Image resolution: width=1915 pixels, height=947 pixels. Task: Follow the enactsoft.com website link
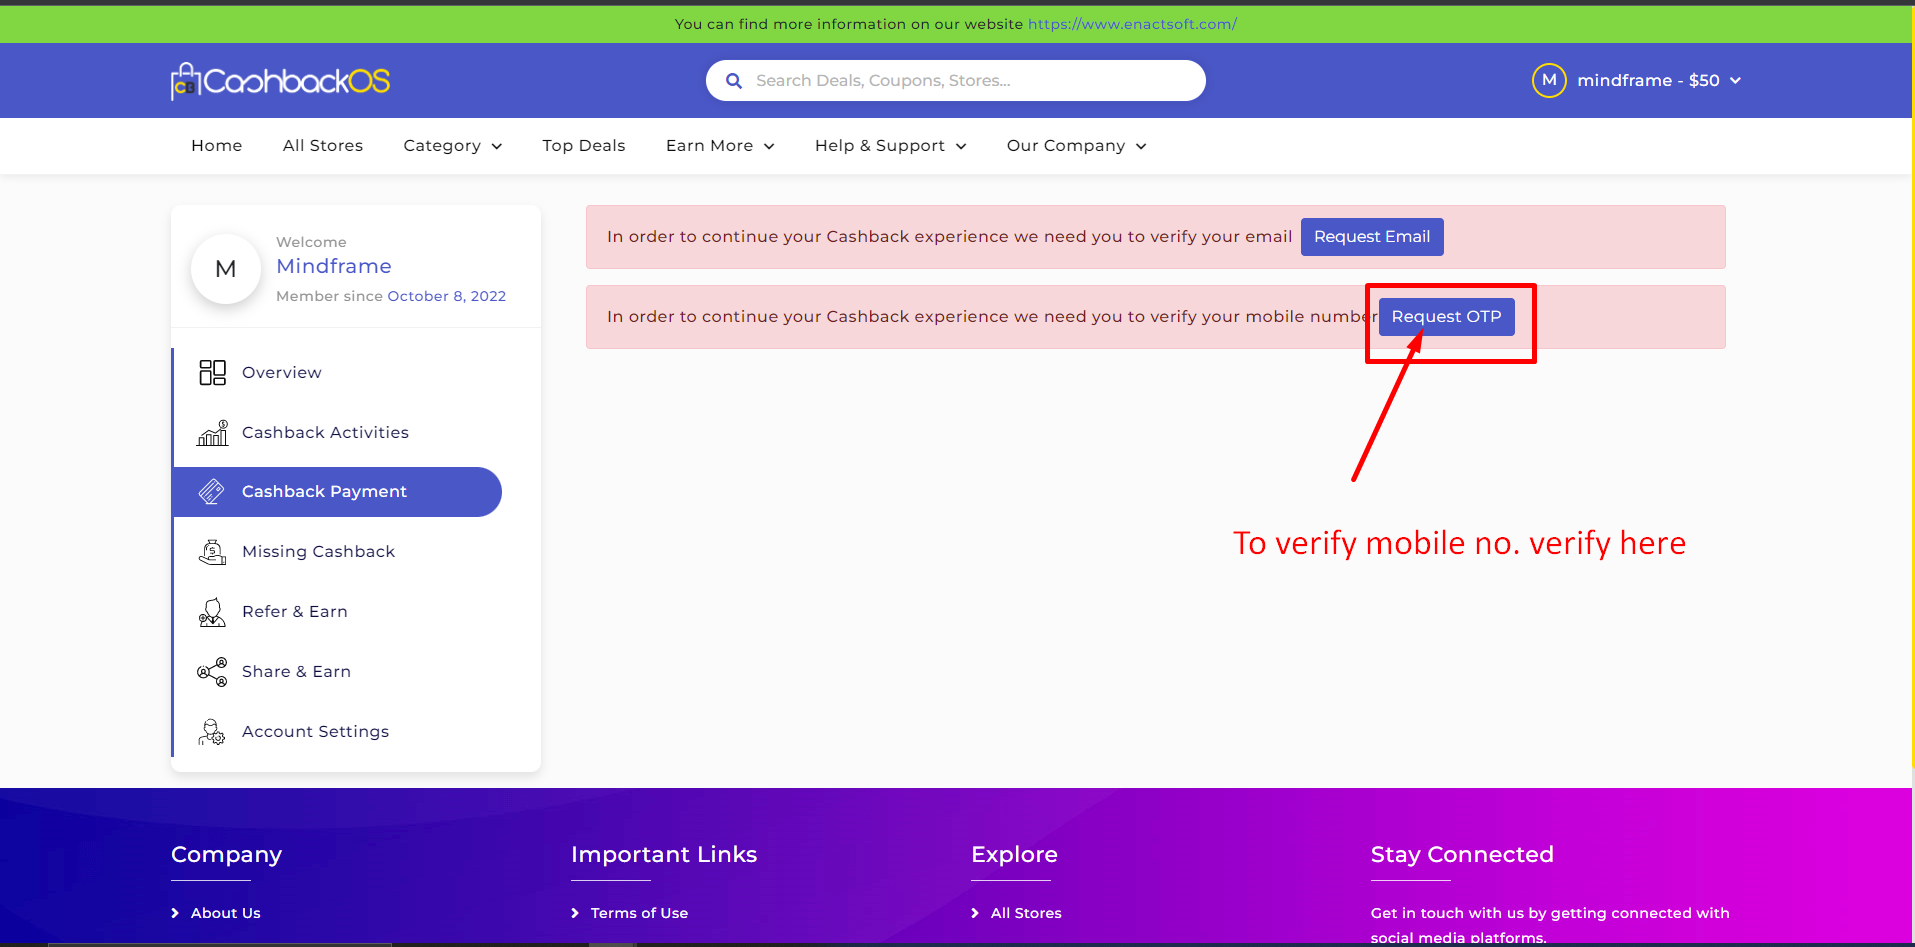[1132, 24]
